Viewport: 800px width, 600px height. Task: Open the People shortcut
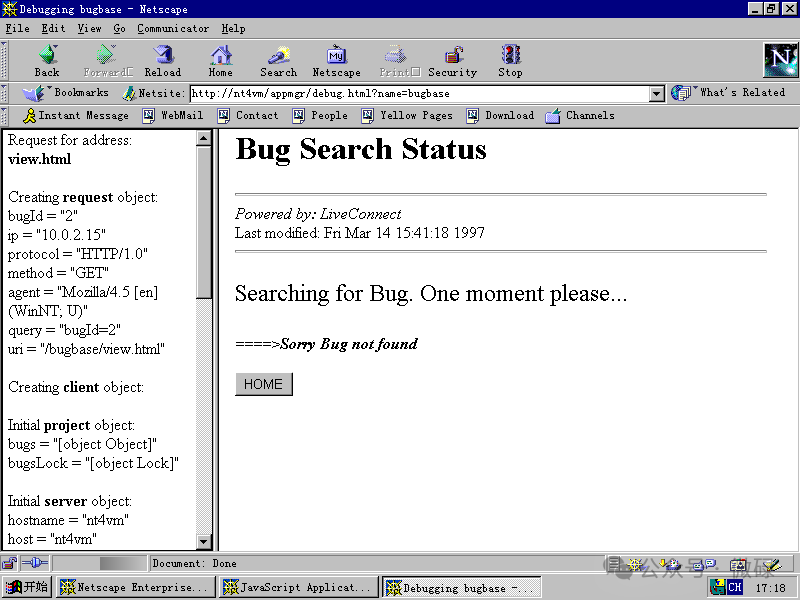point(320,116)
